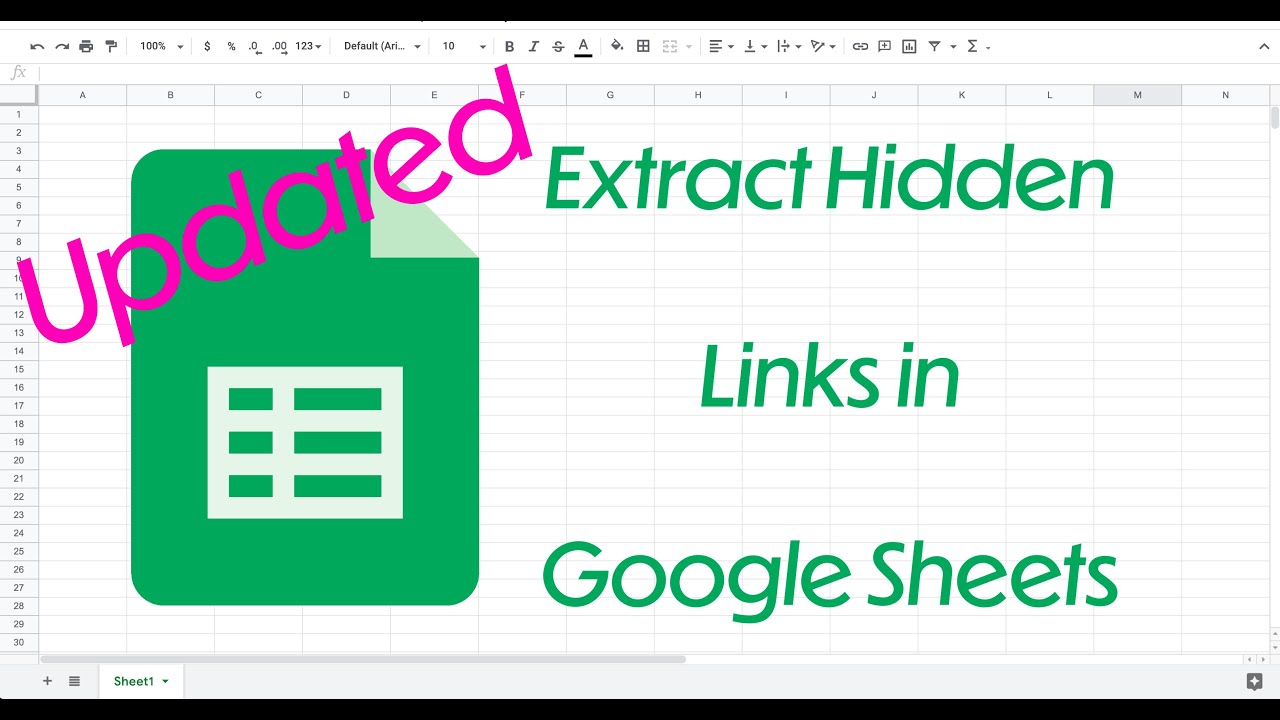Open the Explore panel
This screenshot has width=1280, height=720.
click(x=1255, y=682)
